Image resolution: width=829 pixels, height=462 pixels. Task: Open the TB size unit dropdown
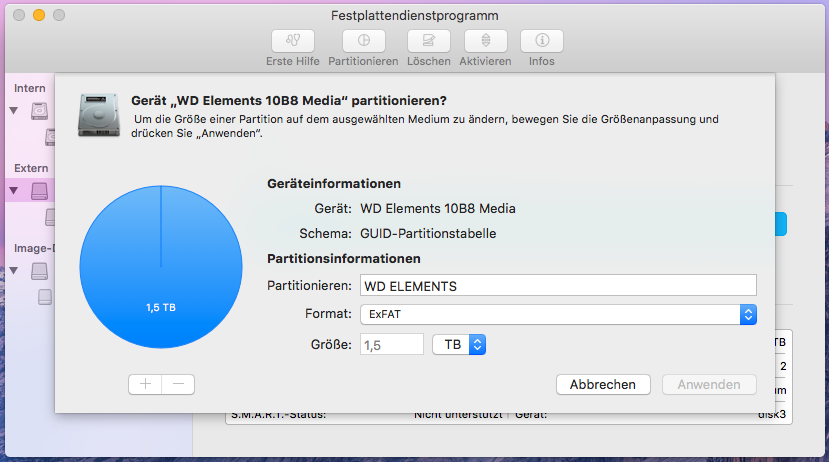459,345
